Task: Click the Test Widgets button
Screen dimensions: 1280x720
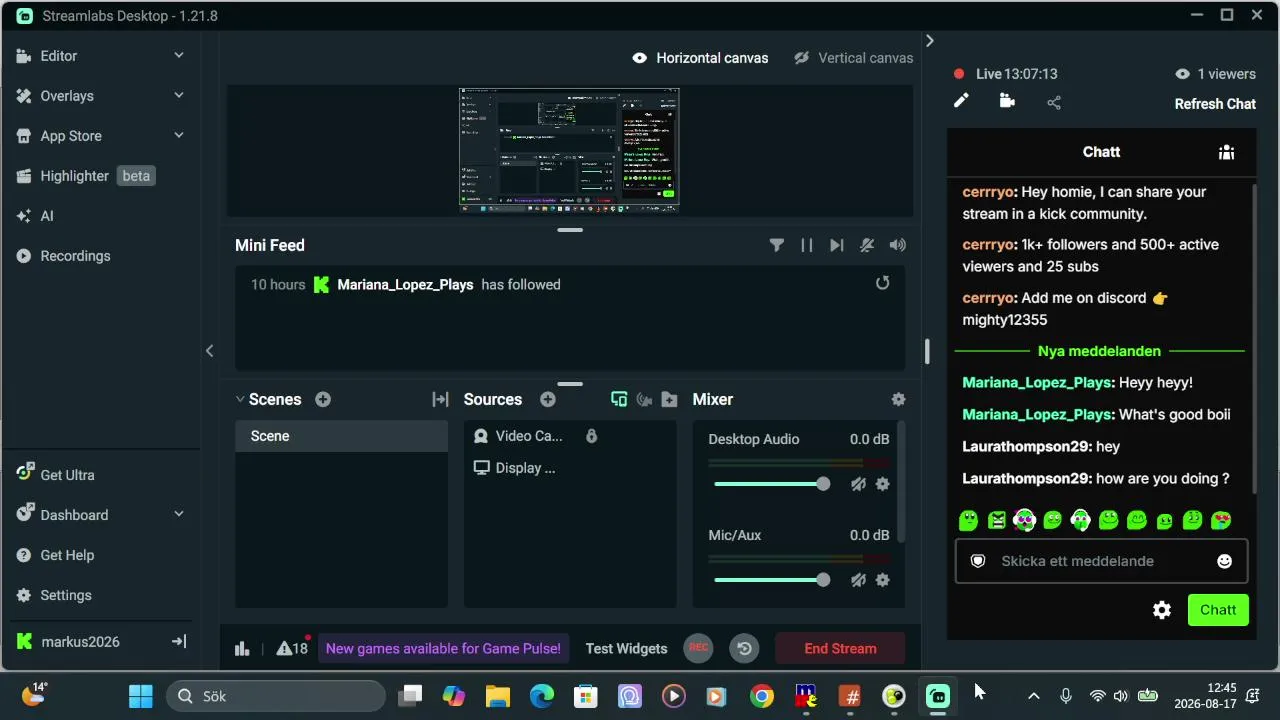Action: tap(626, 648)
